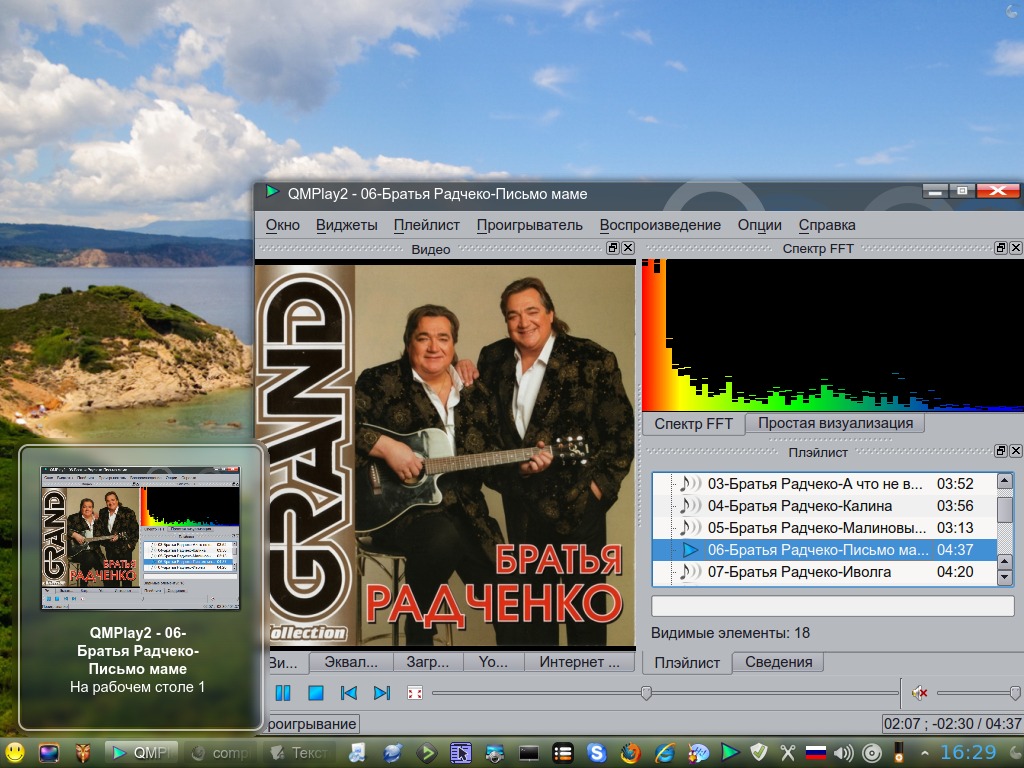Open the Проигрыватель menu
This screenshot has width=1024, height=768.
click(x=530, y=225)
